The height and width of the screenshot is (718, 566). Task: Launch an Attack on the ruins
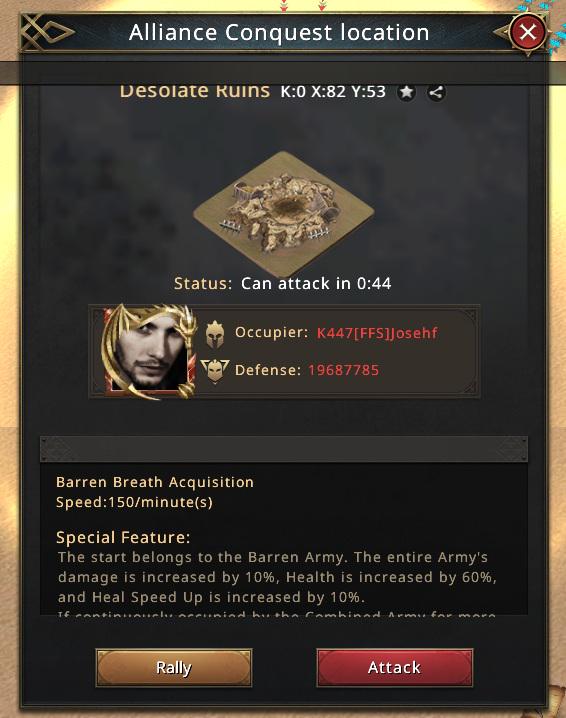pyautogui.click(x=394, y=668)
